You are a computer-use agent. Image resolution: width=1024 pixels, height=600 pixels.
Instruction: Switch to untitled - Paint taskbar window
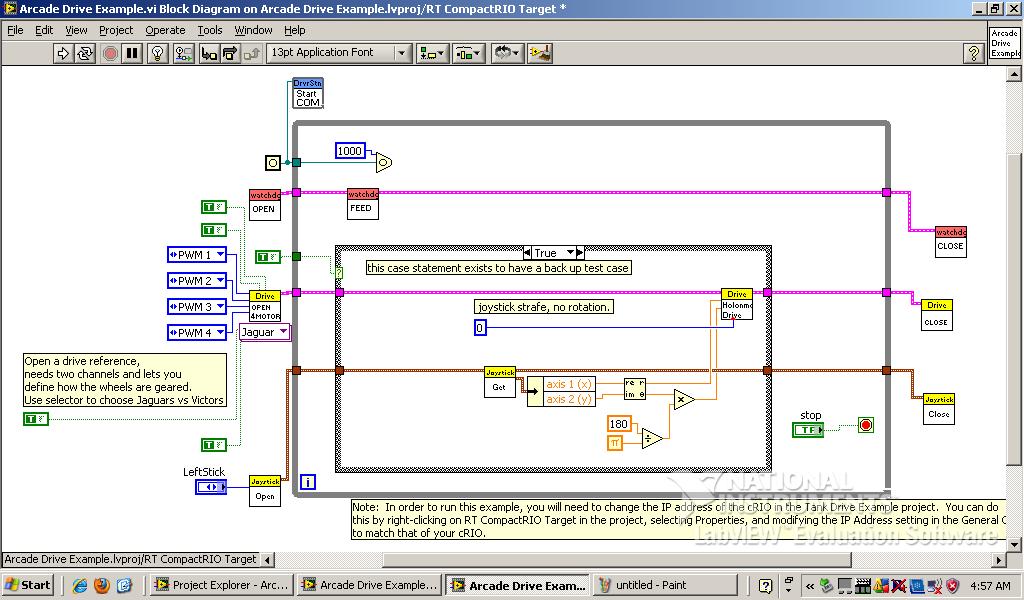point(665,585)
